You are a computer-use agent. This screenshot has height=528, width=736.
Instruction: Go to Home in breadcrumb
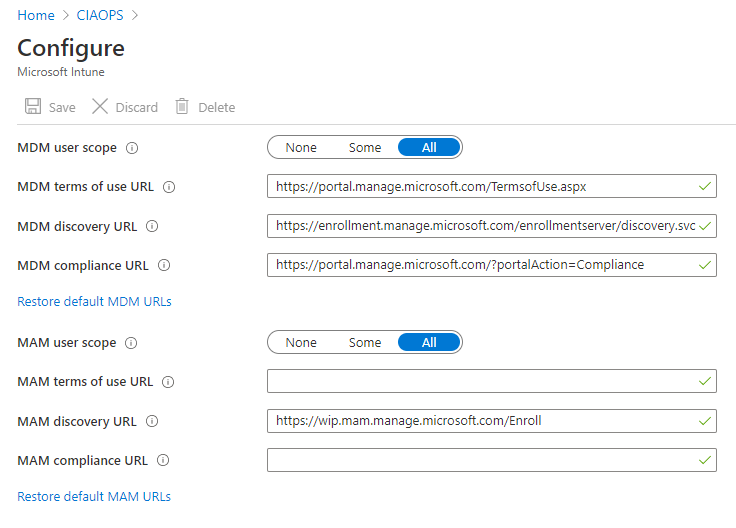36,15
